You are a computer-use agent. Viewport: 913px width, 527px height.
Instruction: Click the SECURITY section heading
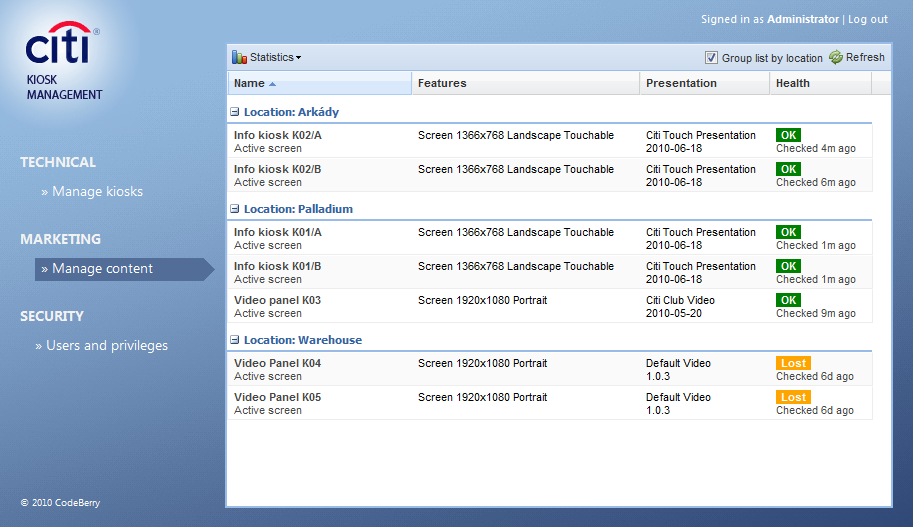point(52,316)
